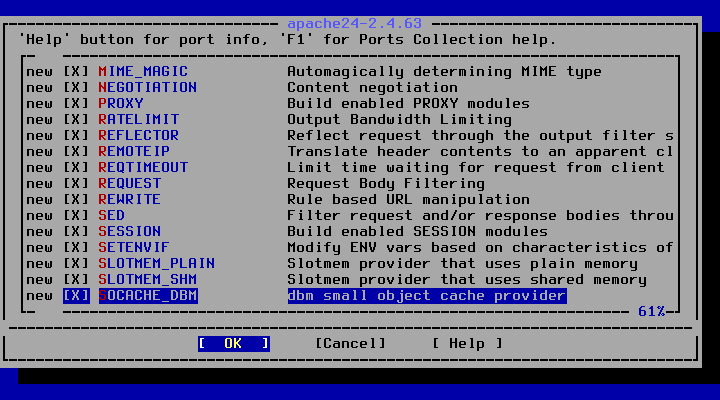Select the RATELIMIT option name
The width and height of the screenshot is (720, 400).
[139, 120]
